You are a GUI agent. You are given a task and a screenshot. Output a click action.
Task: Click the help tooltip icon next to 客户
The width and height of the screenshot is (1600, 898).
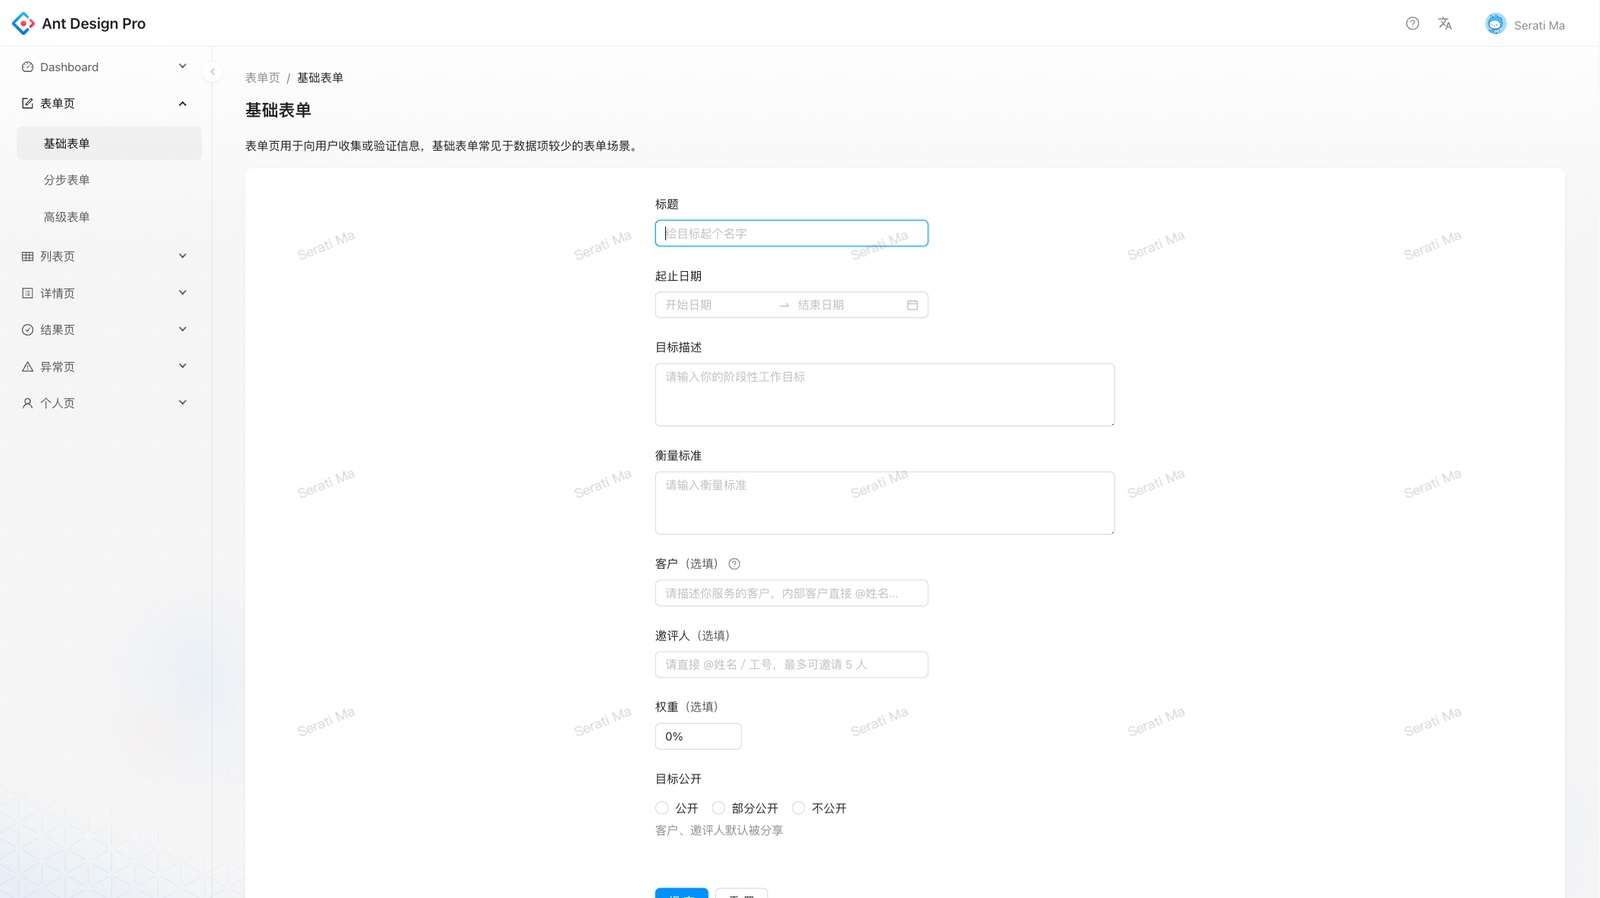734,564
